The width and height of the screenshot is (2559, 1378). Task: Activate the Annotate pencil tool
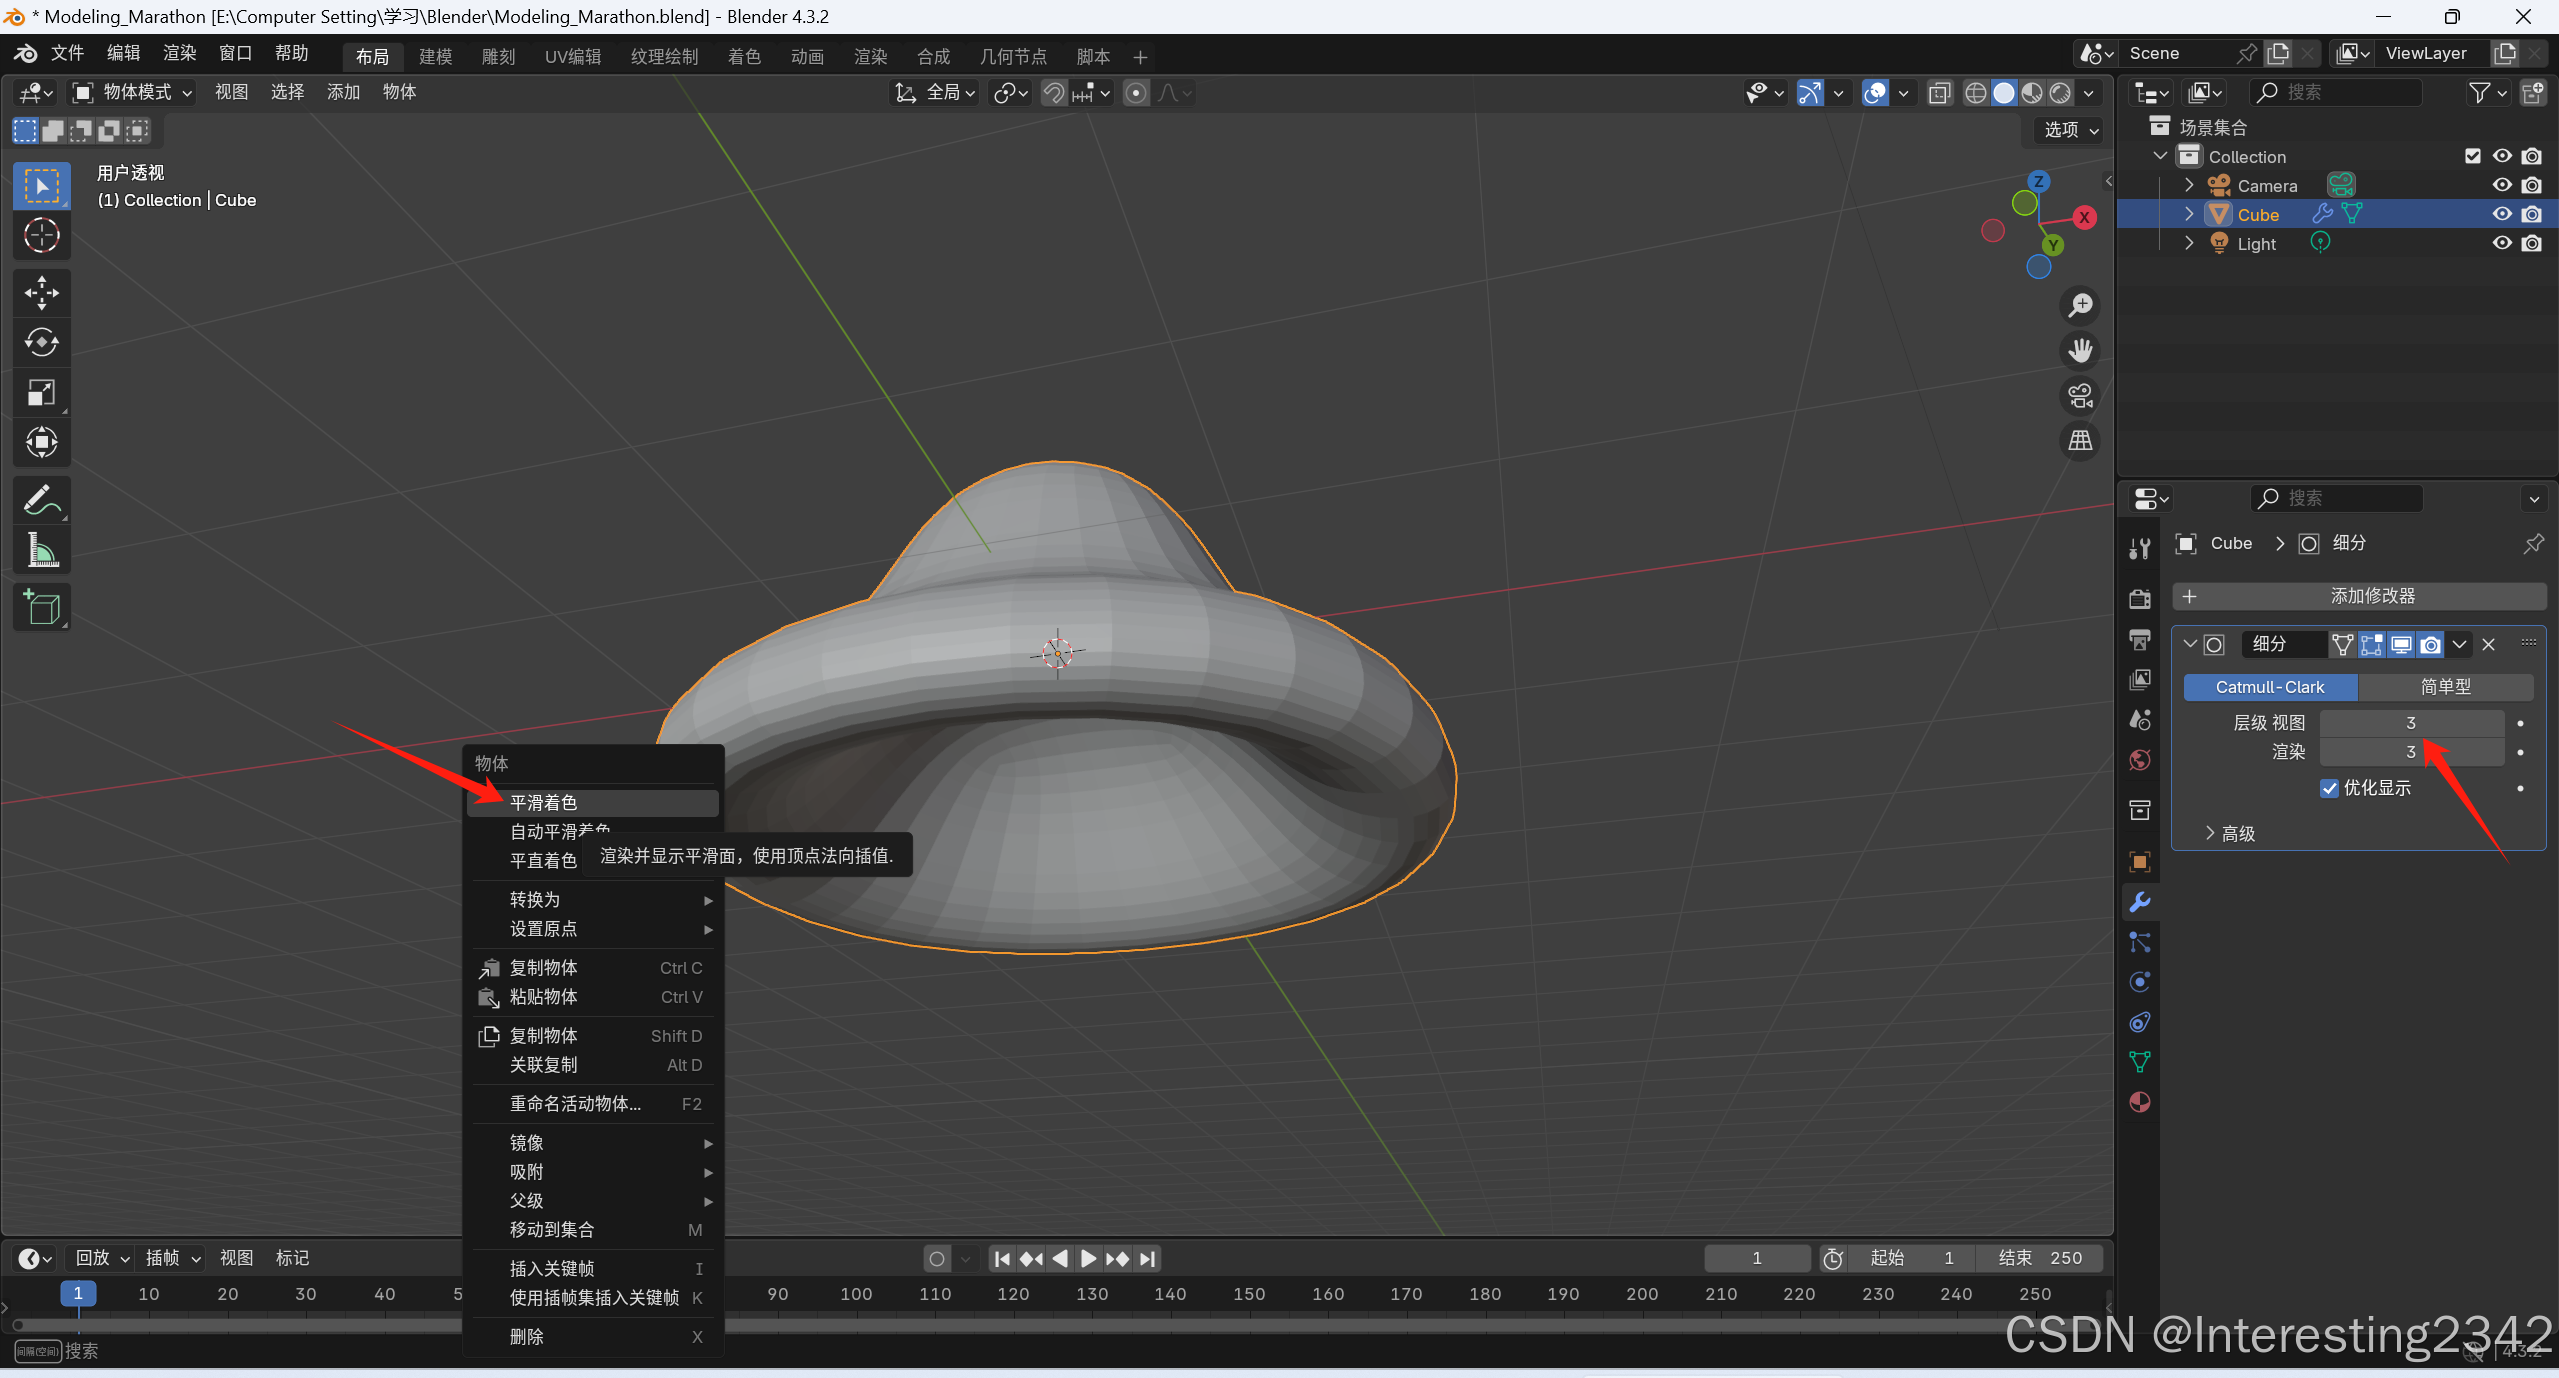click(x=41, y=500)
